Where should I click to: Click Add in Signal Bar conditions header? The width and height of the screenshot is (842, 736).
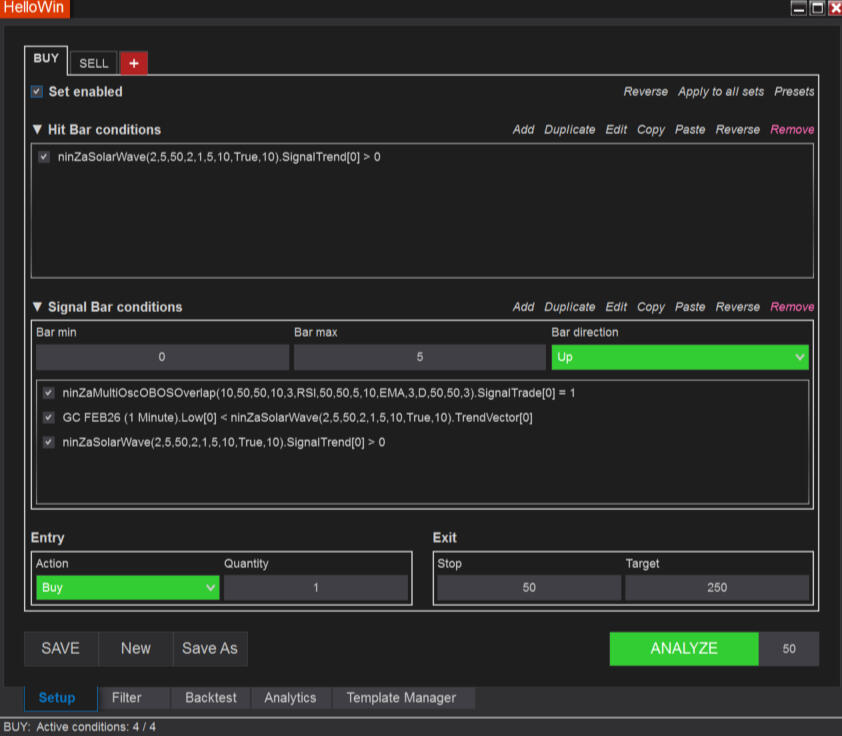[523, 307]
